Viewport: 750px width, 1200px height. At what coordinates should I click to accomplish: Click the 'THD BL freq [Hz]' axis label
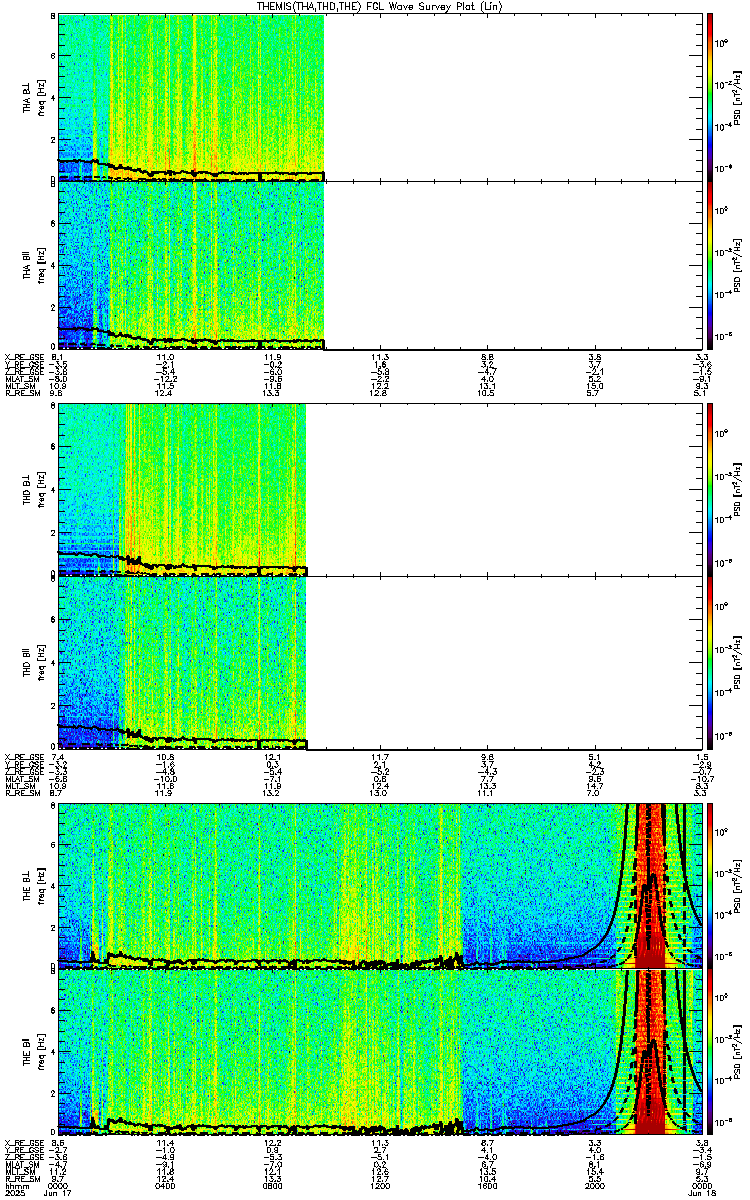(34, 490)
